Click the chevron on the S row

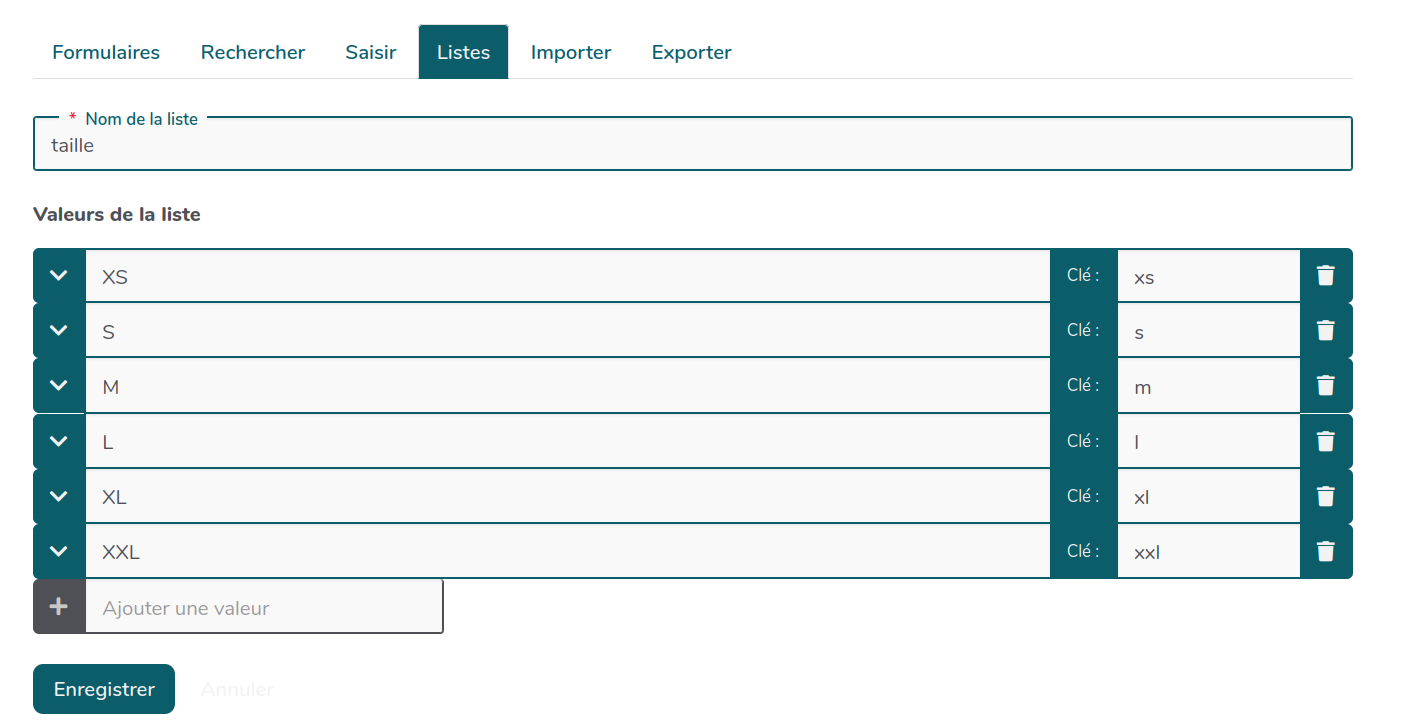(x=59, y=331)
